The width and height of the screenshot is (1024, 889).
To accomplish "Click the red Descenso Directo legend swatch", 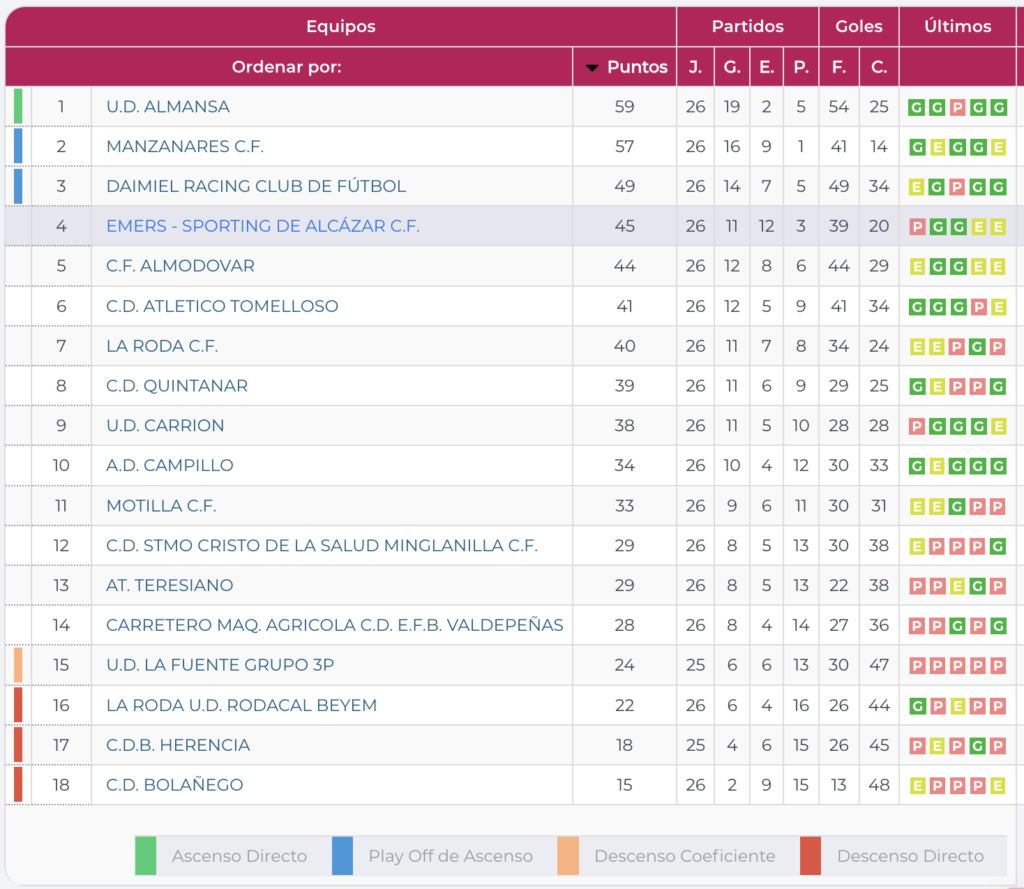I will click(x=810, y=856).
